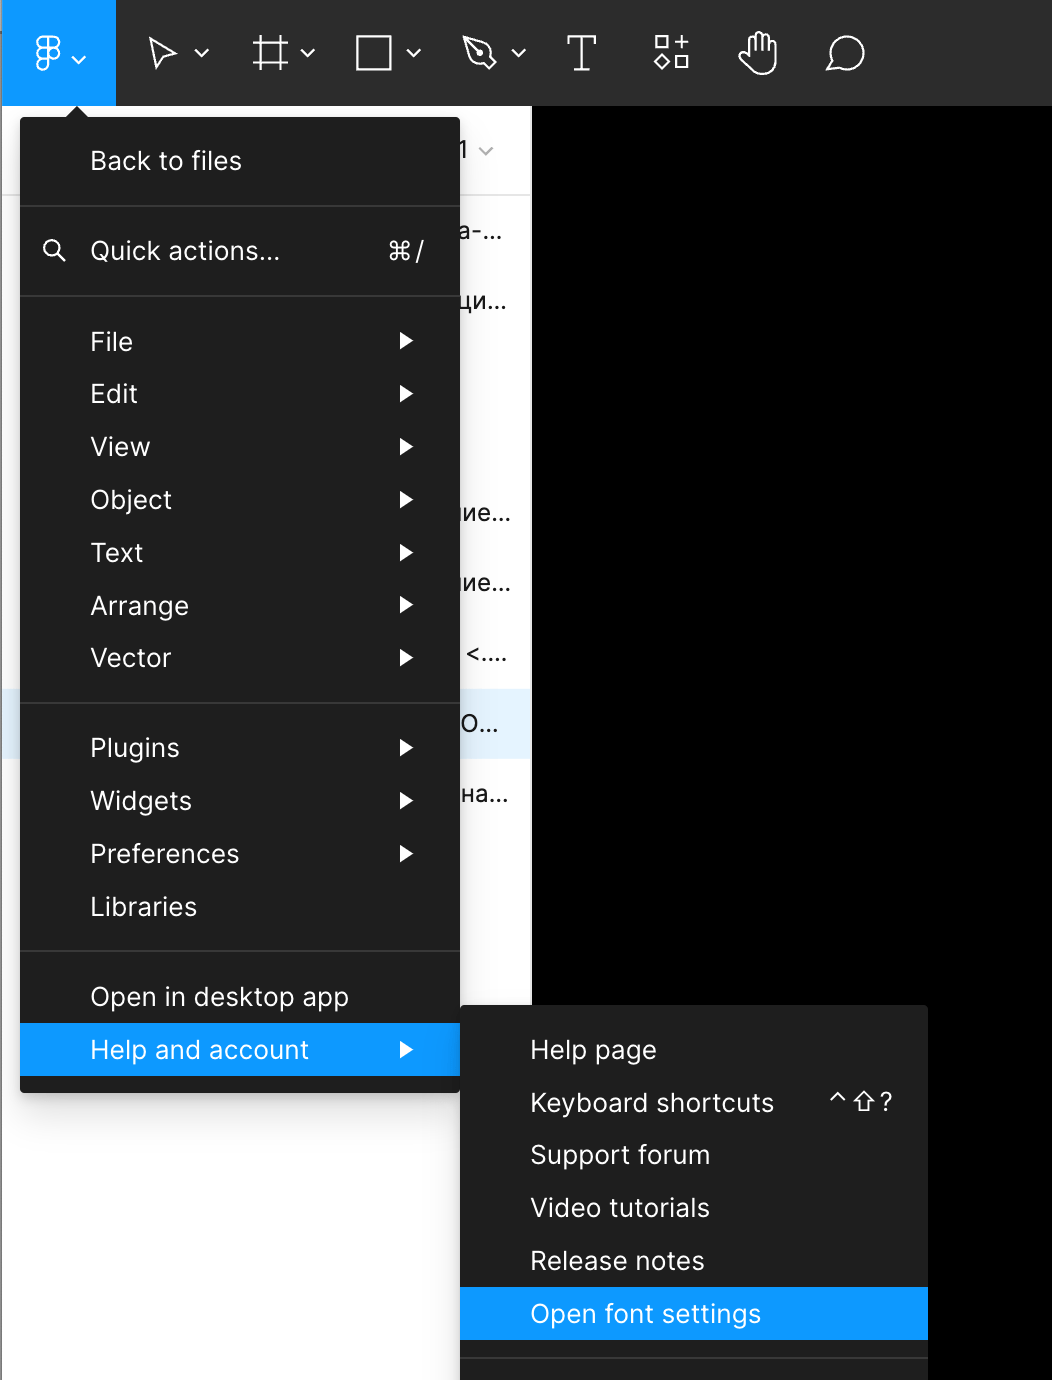
Task: Click the Figma main menu logo
Action: point(48,53)
